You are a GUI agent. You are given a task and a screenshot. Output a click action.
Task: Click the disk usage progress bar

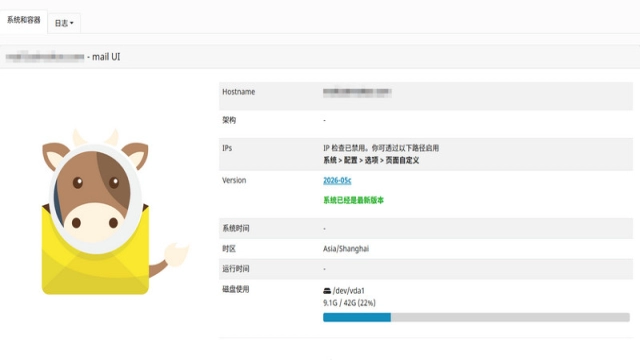(476, 317)
